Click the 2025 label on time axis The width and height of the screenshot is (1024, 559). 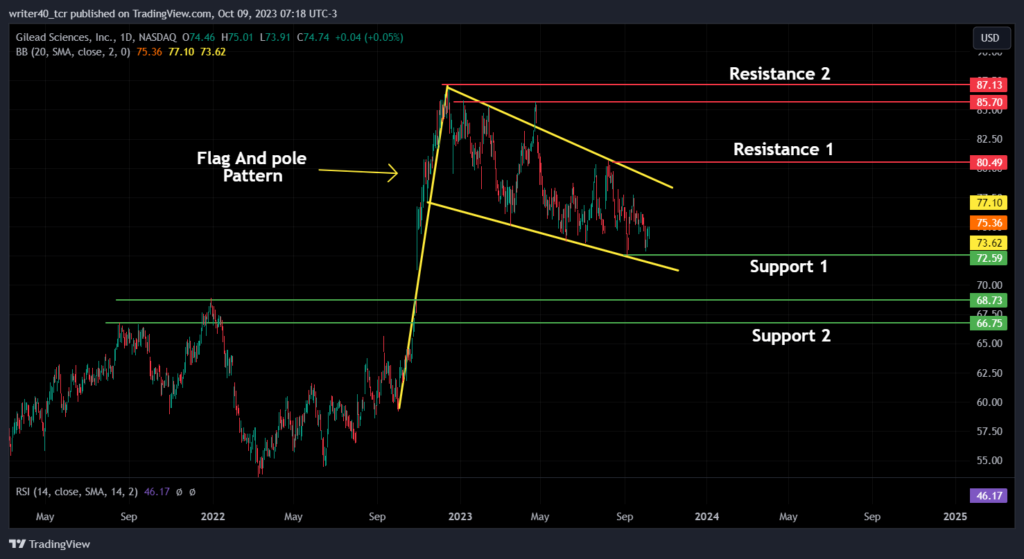[955, 517]
